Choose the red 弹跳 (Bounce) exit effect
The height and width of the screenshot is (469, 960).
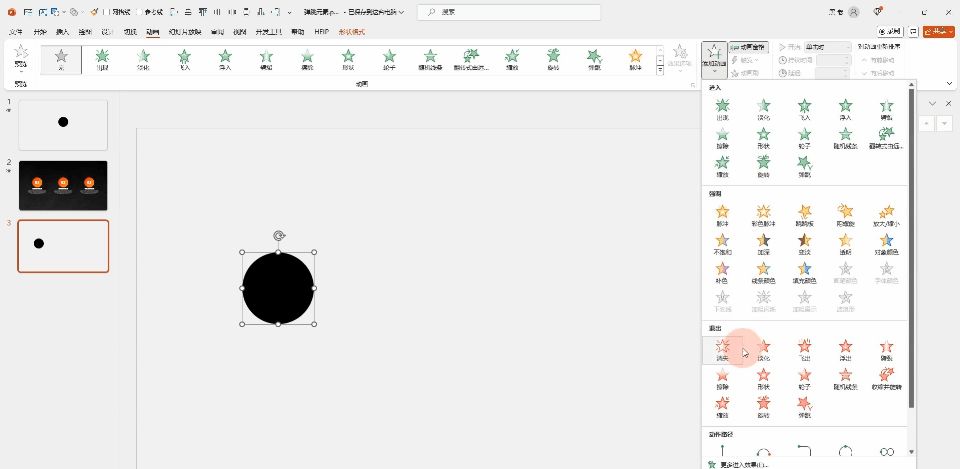click(804, 408)
